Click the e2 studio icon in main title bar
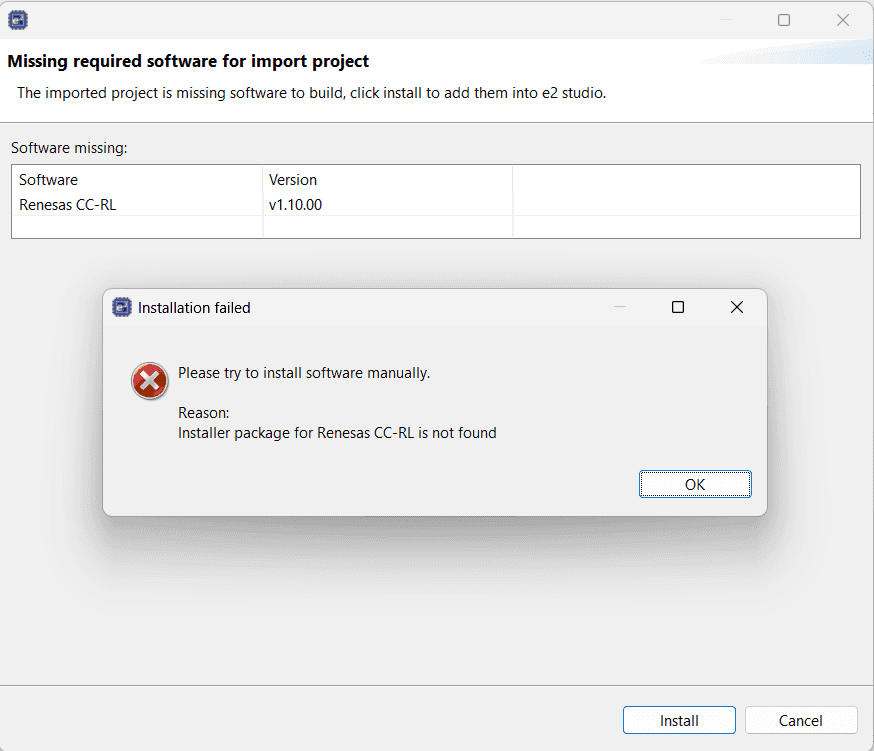This screenshot has width=874, height=751. [18, 20]
